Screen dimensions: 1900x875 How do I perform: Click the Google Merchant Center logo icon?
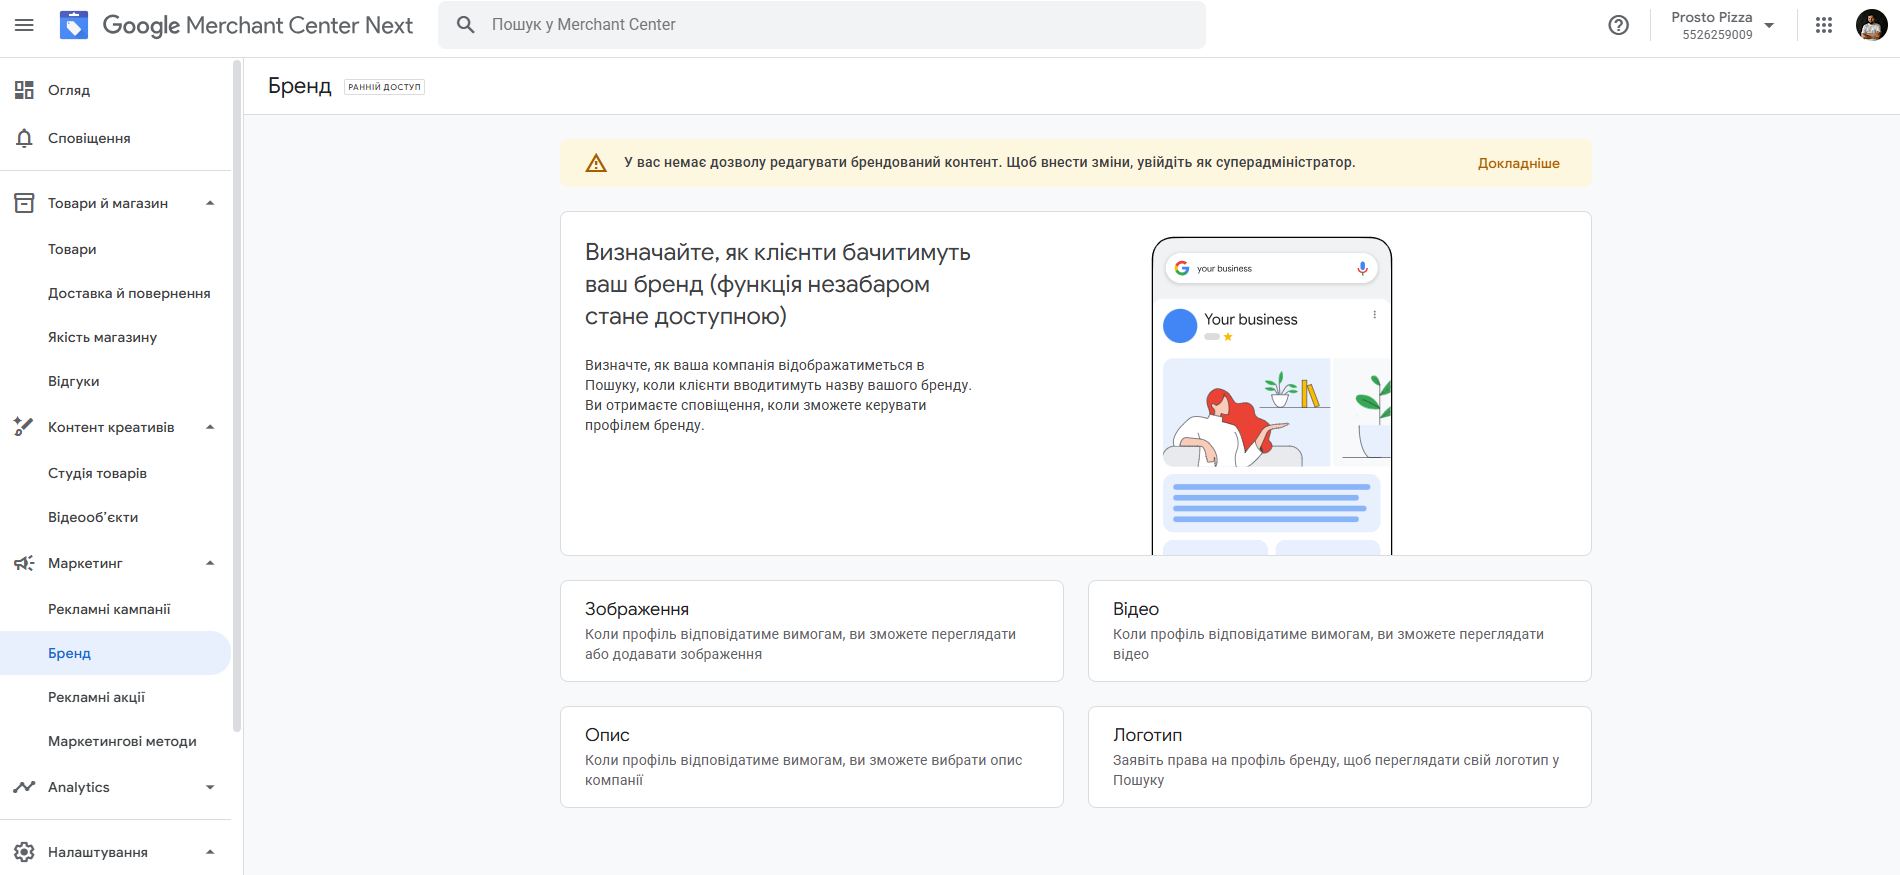tap(74, 25)
